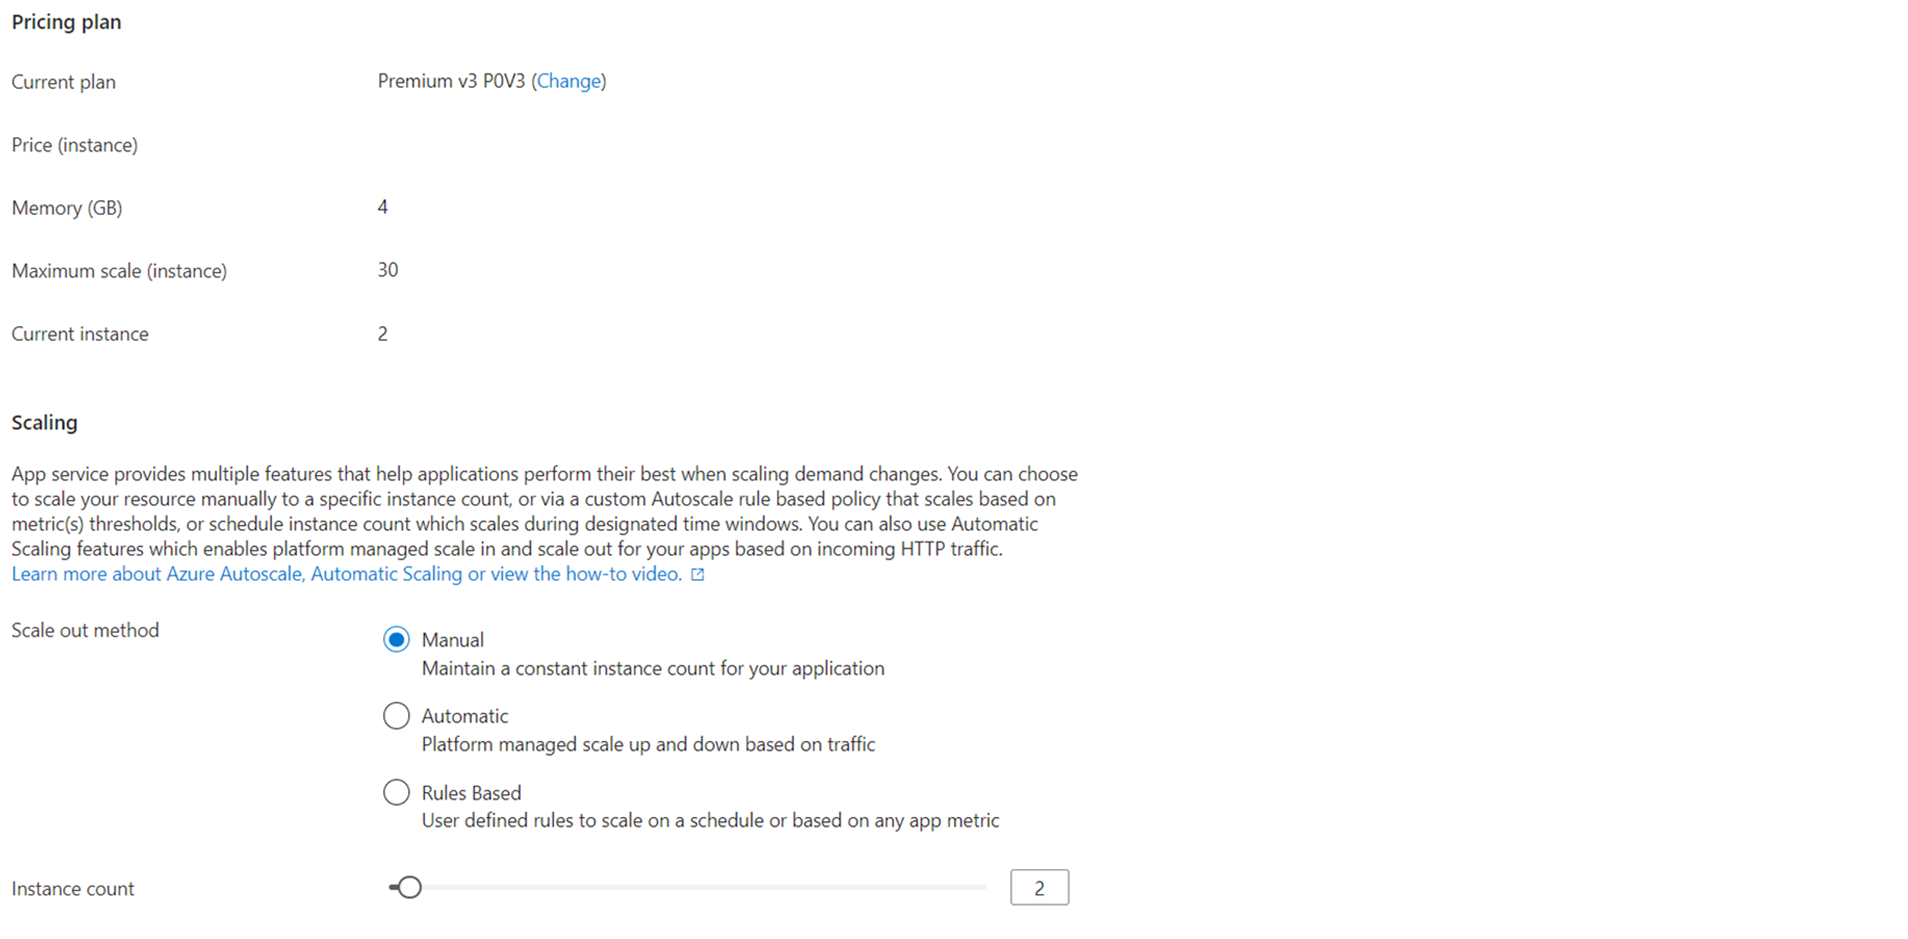Enable Automatic platform managed scaling

396,715
